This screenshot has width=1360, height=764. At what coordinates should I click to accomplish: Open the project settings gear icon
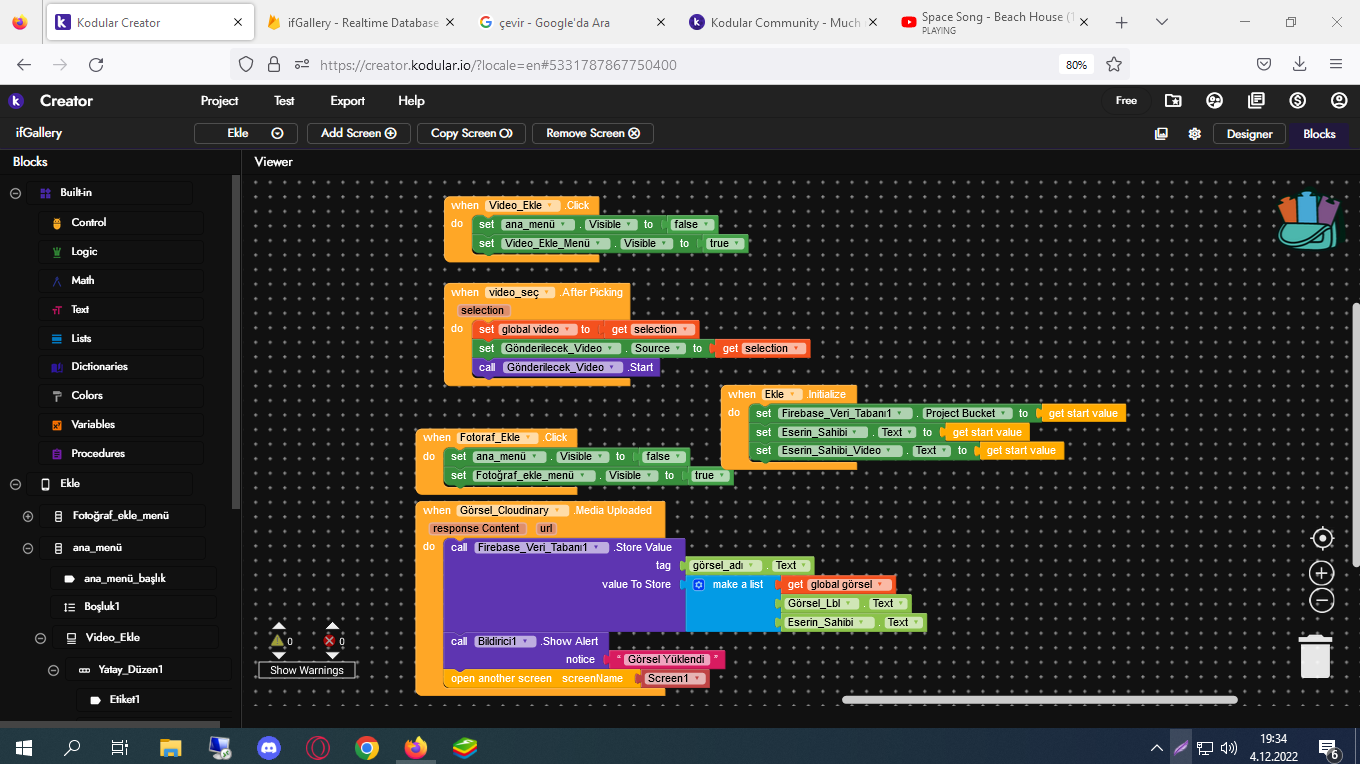(1194, 133)
